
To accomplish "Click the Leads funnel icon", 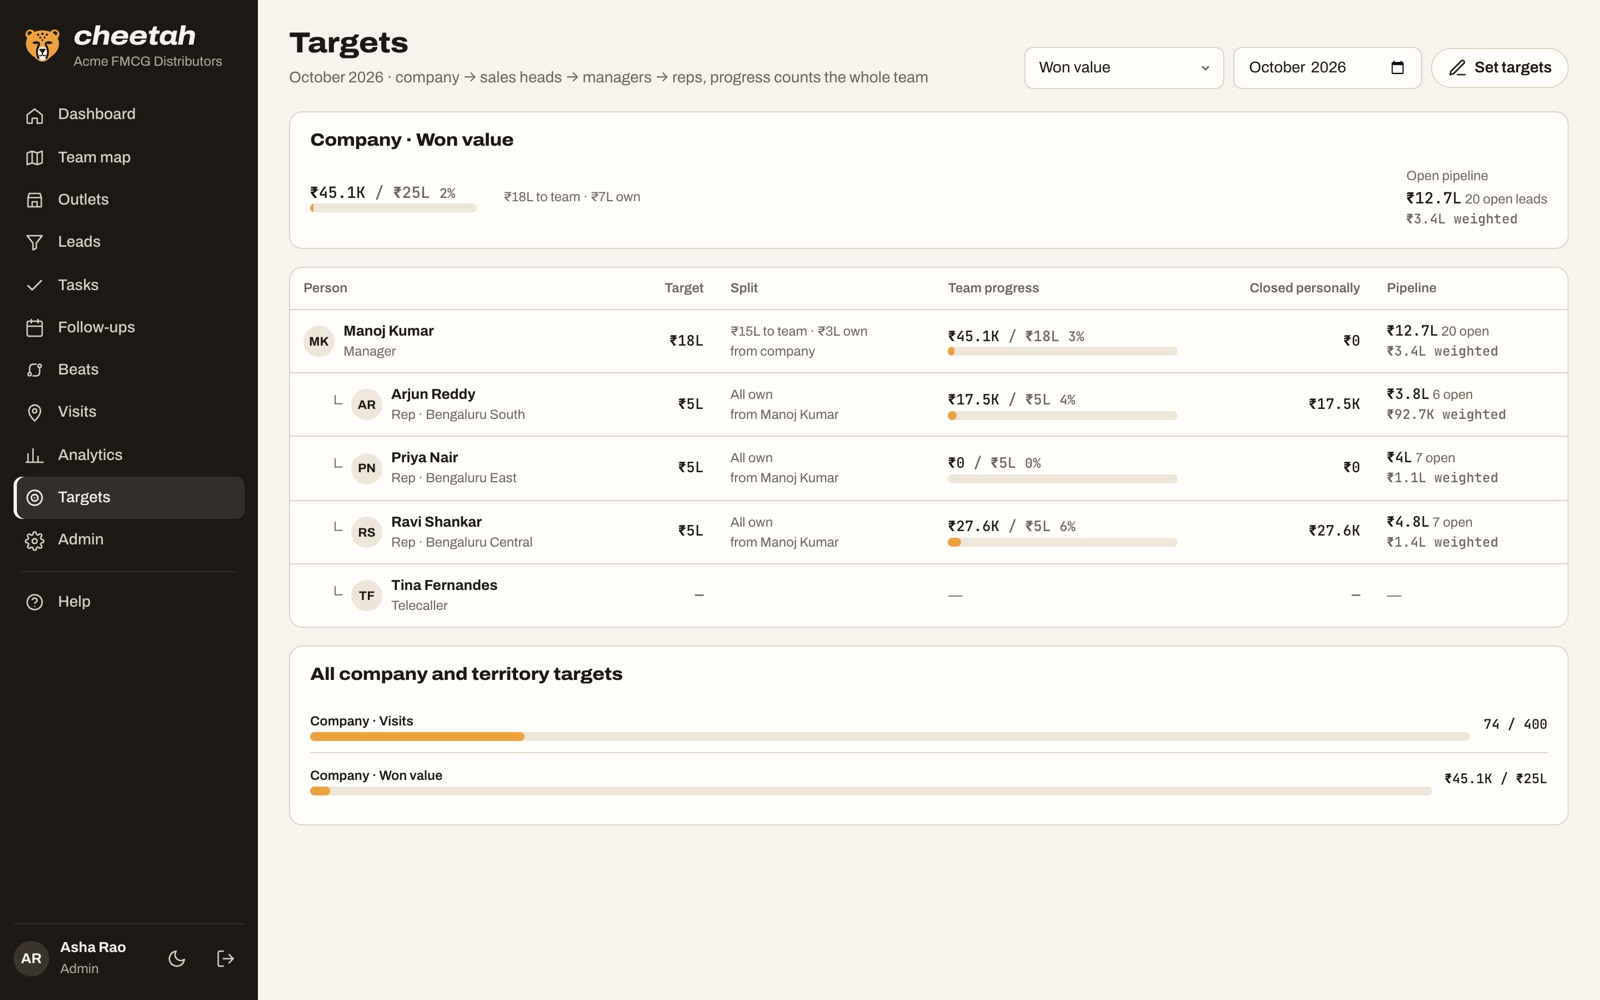I will 35,242.
